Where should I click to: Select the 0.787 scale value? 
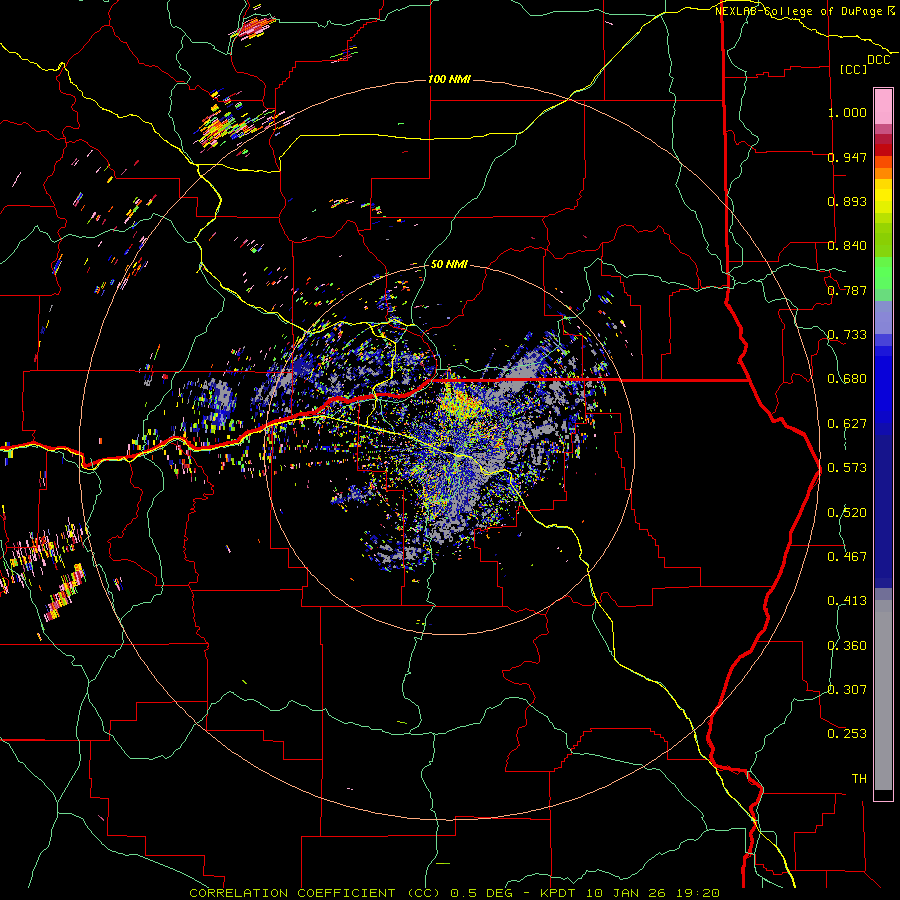coord(847,290)
